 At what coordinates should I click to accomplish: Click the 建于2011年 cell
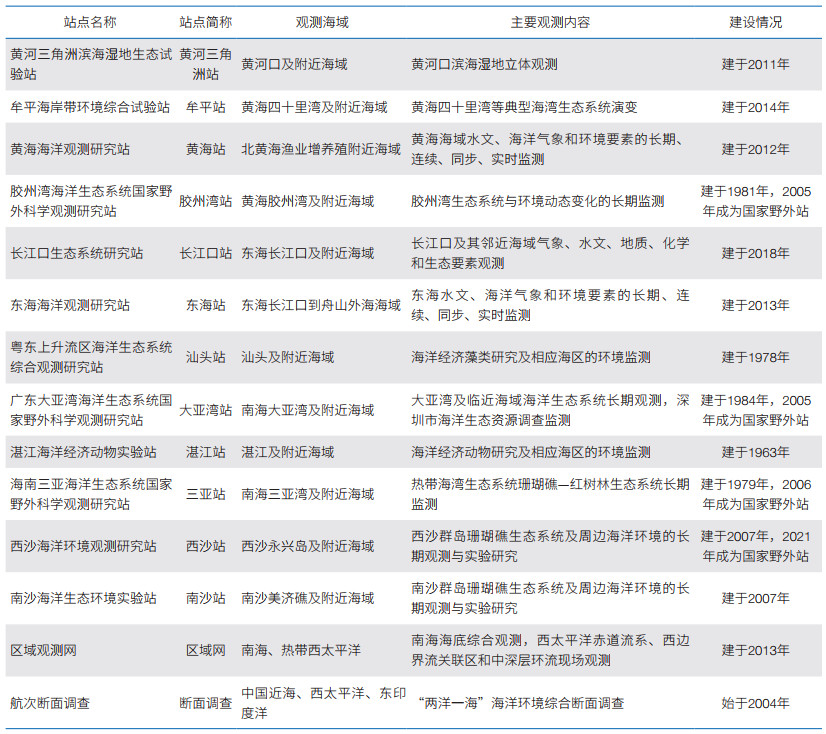pyautogui.click(x=755, y=64)
